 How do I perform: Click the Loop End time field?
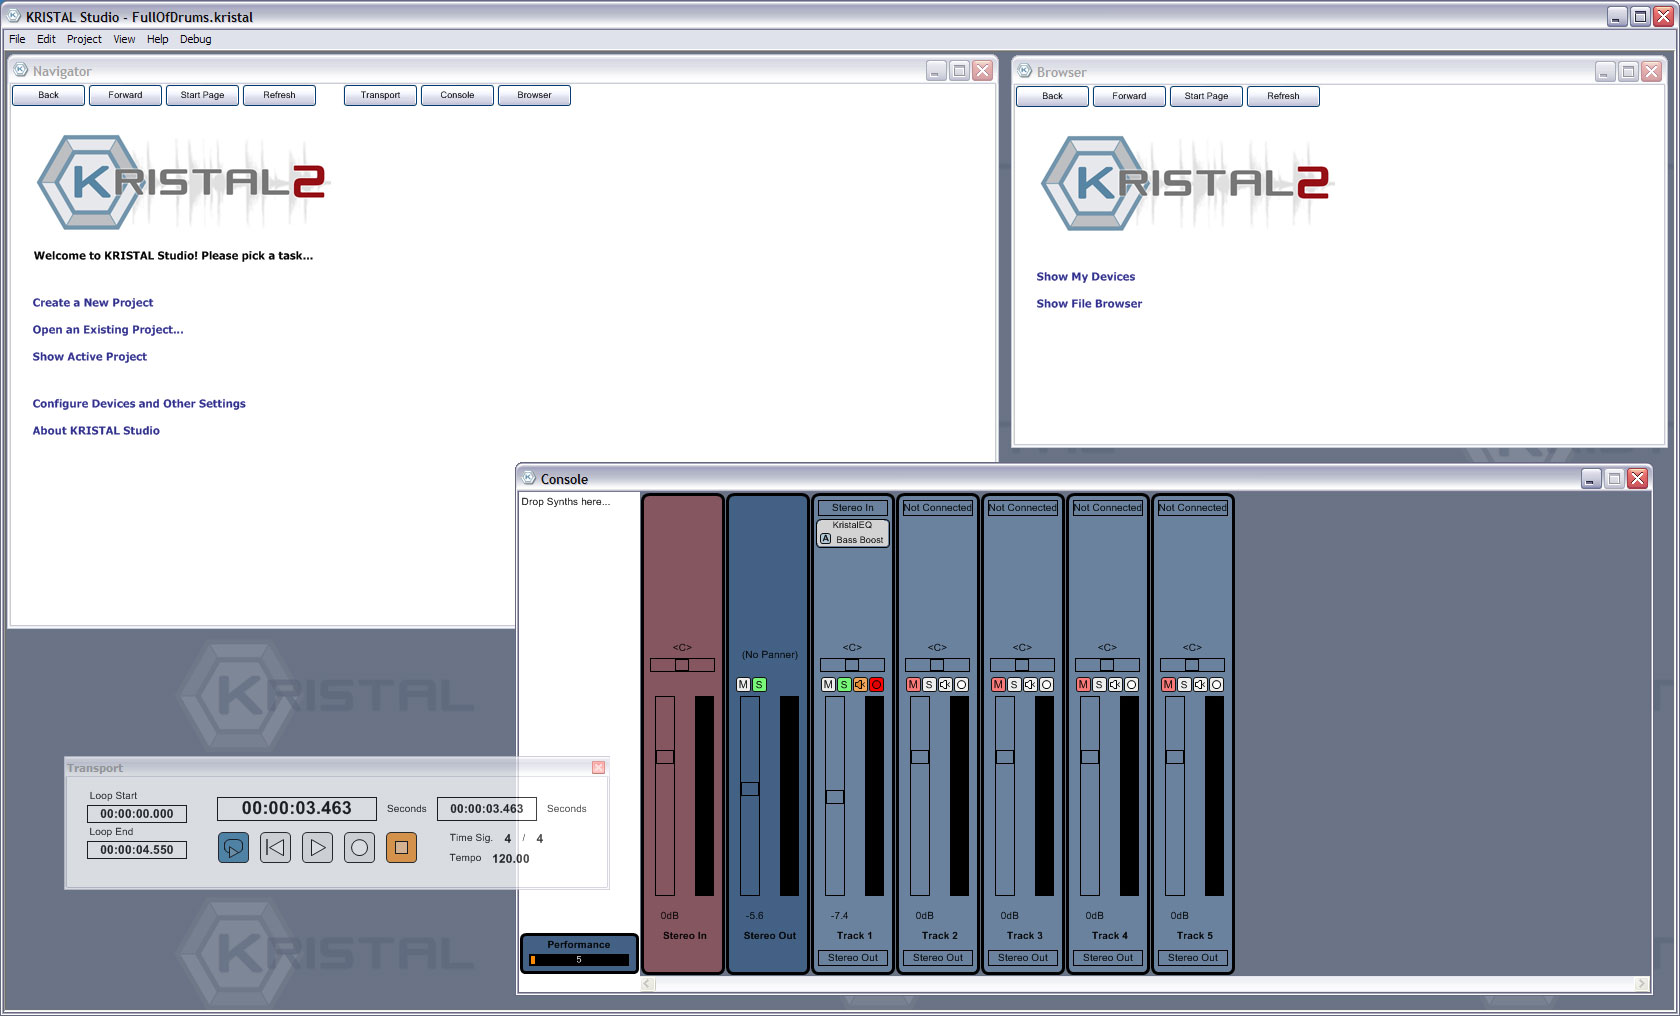point(137,850)
